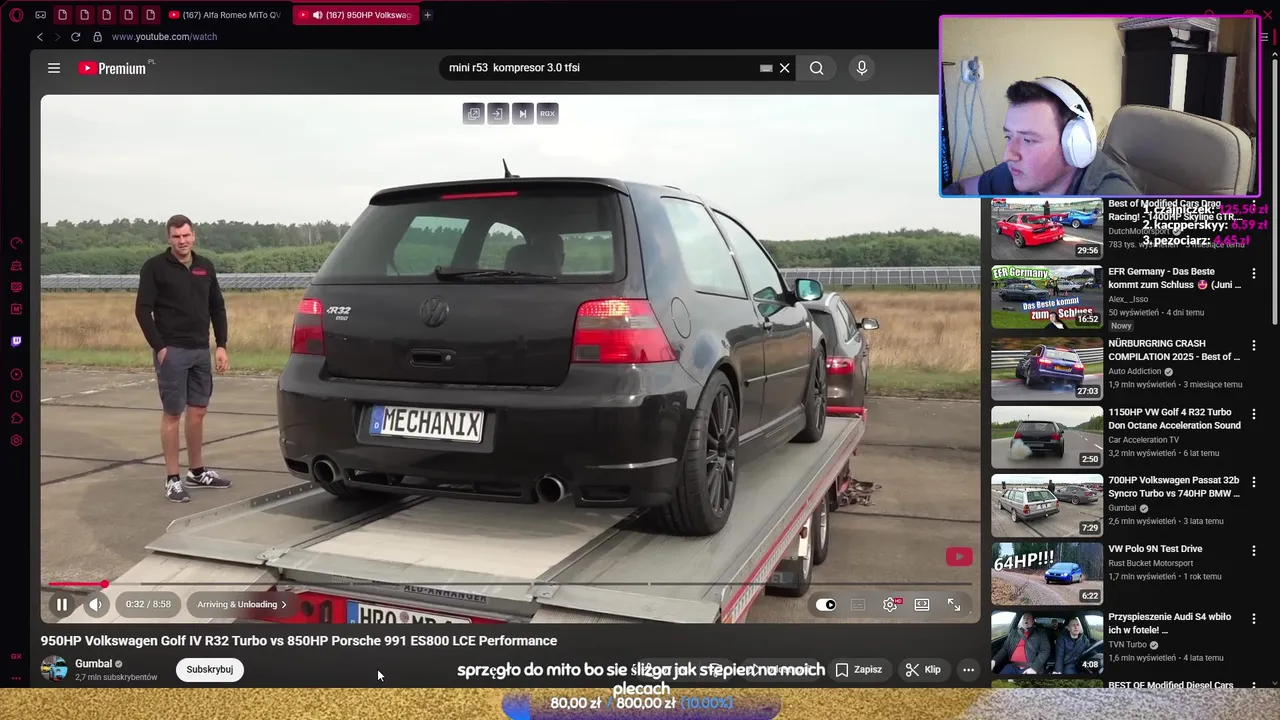Pause the video
The height and width of the screenshot is (720, 1280).
coord(62,604)
